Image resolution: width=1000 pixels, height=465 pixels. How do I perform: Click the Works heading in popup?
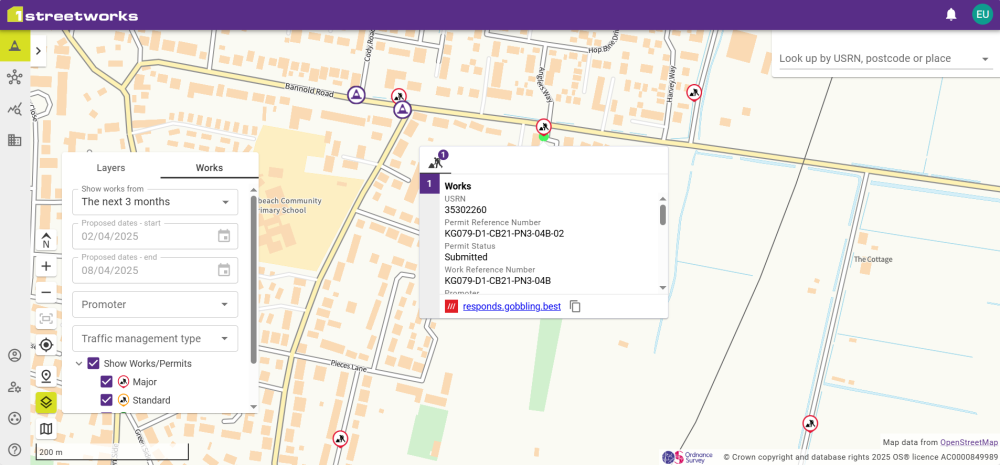458,186
